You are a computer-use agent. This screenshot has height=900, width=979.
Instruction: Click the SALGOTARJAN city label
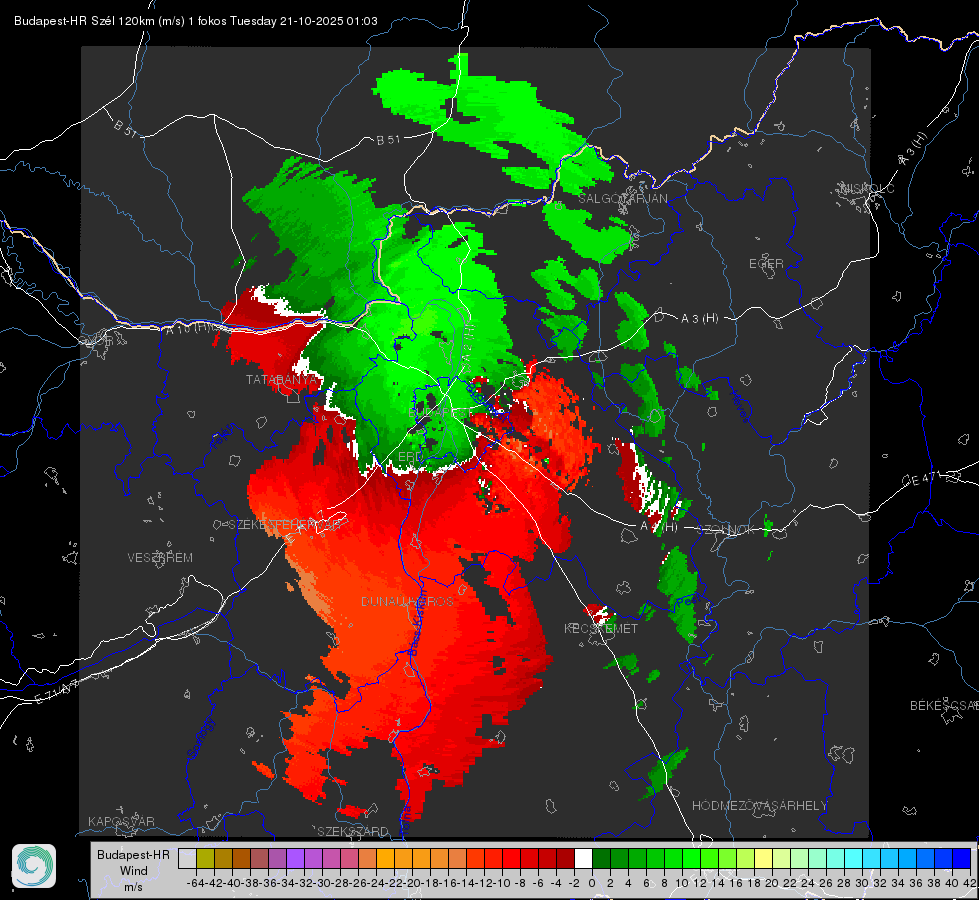pyautogui.click(x=622, y=199)
